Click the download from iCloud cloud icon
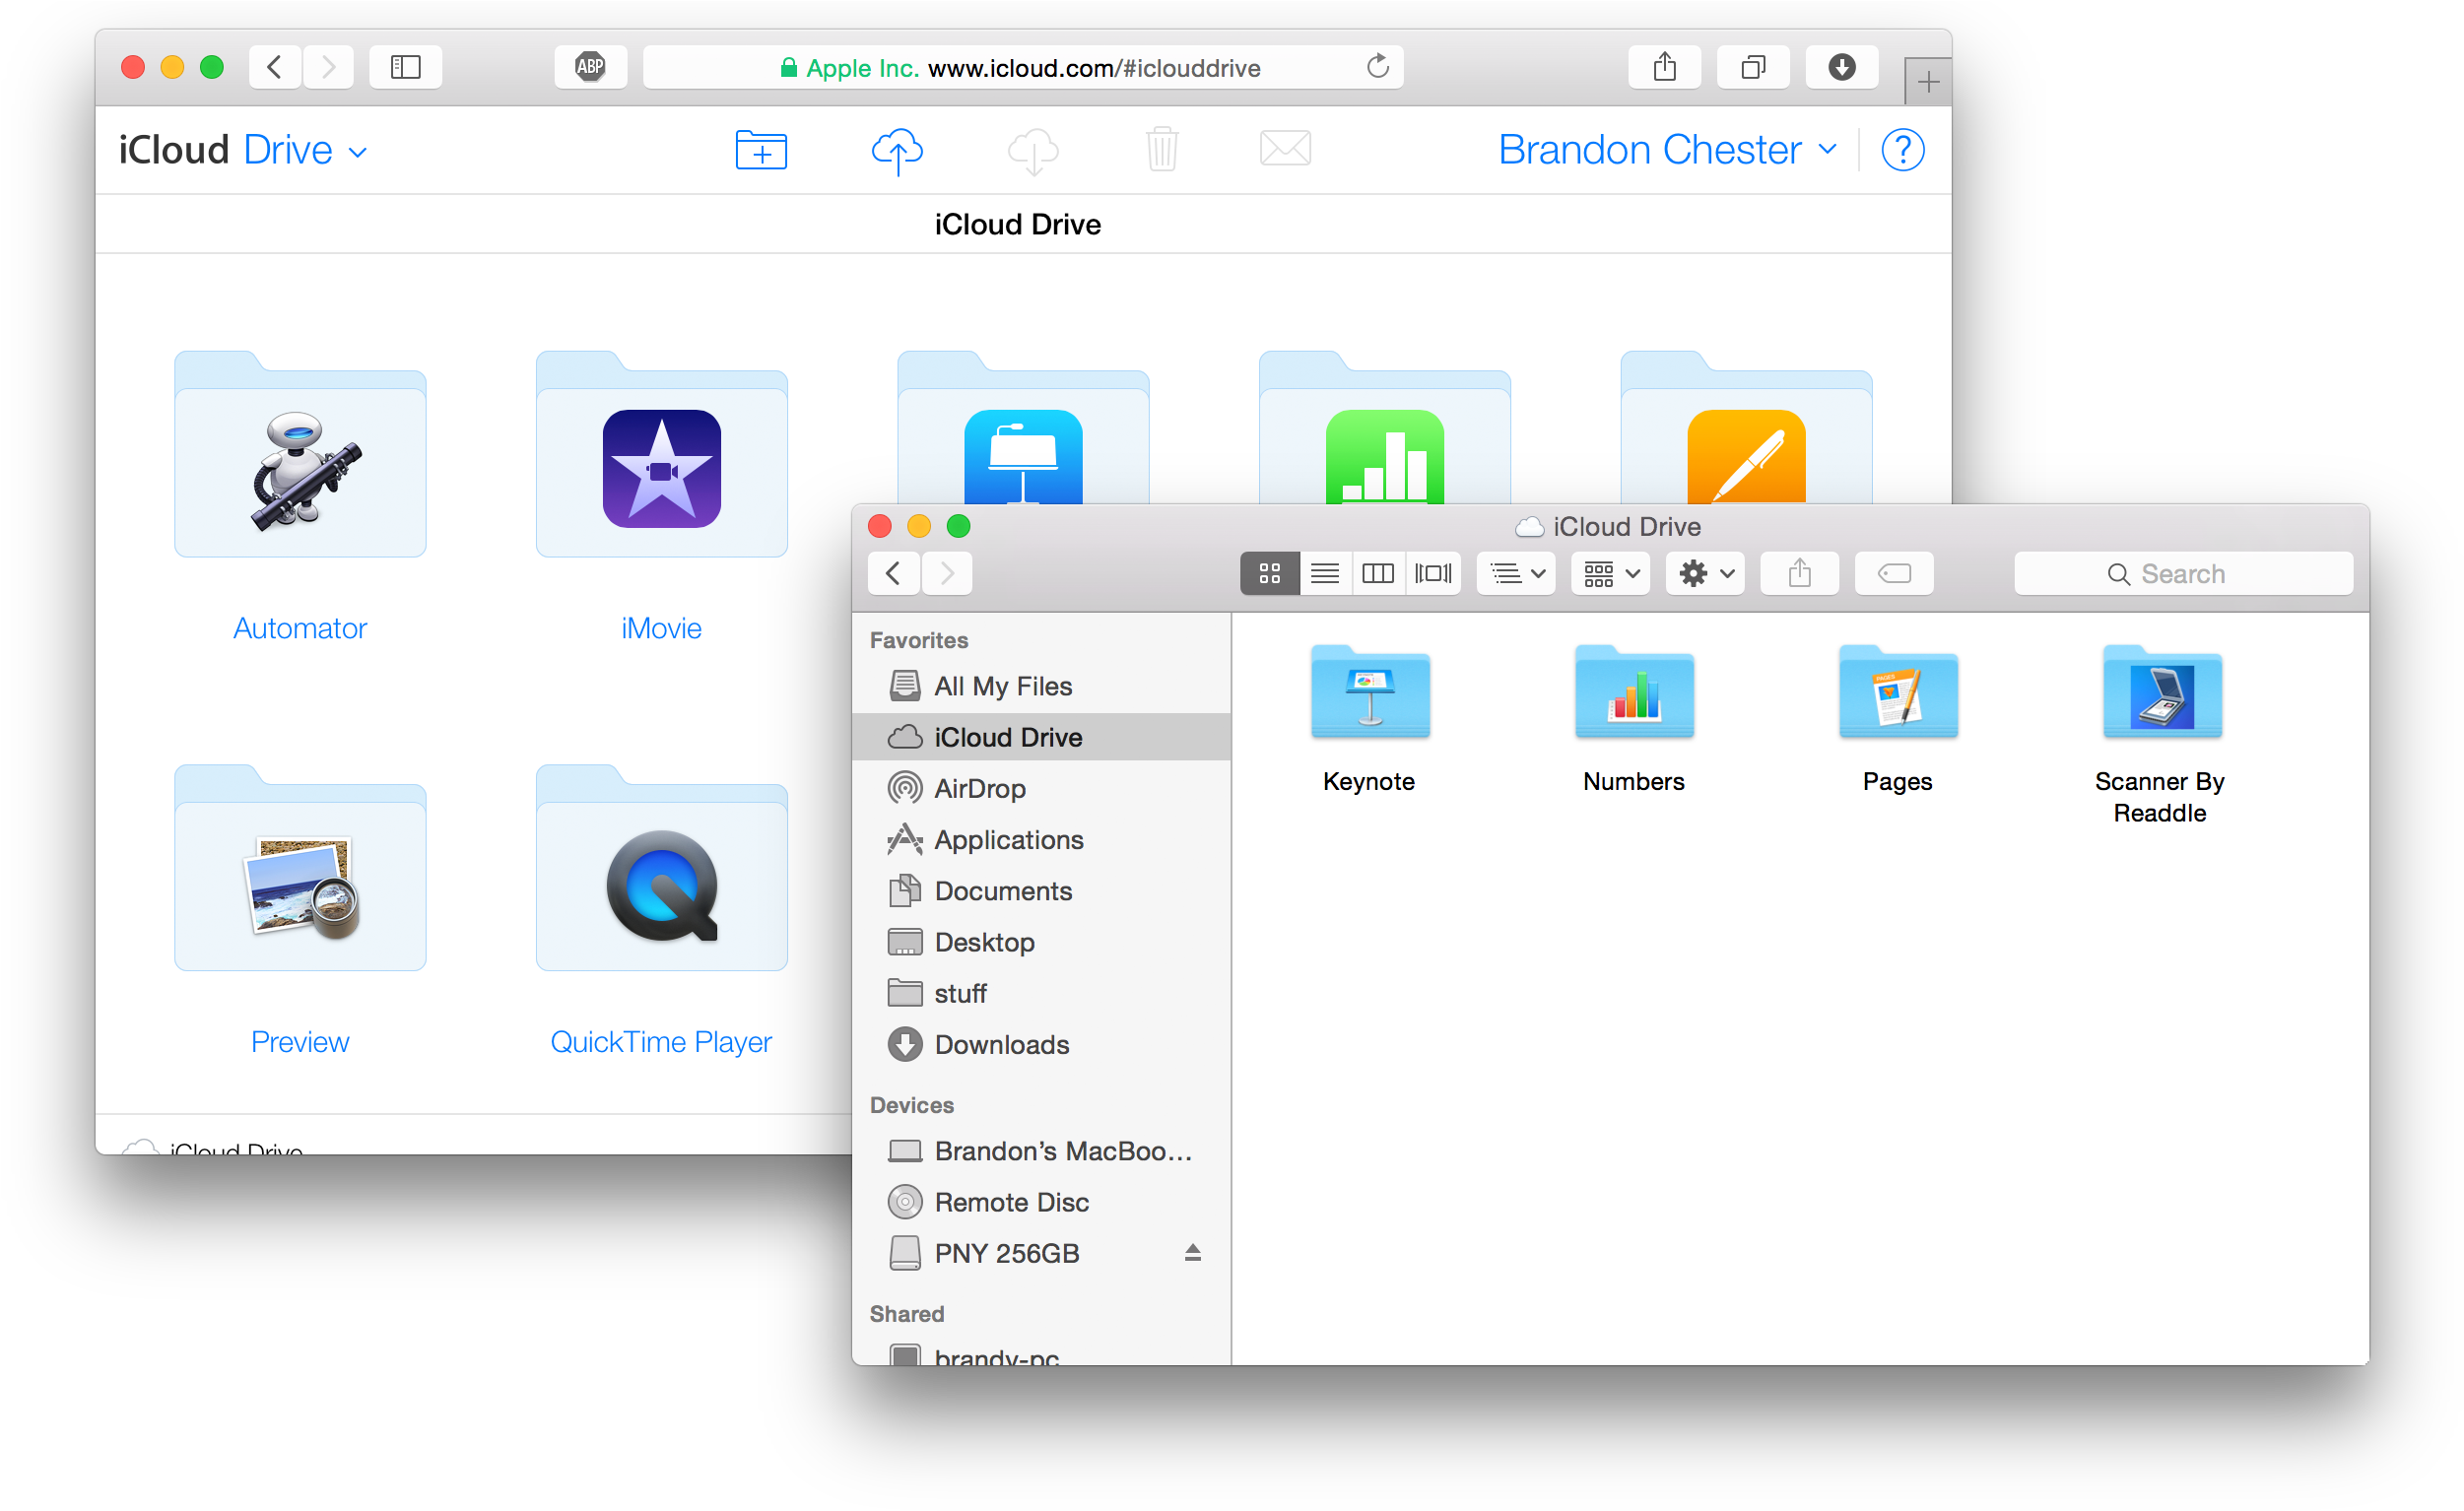 (x=1033, y=150)
